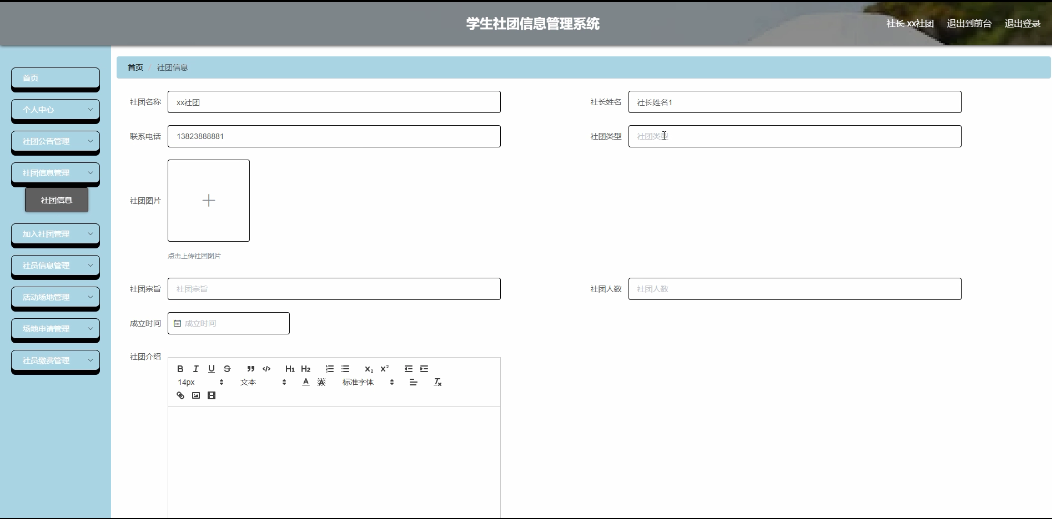Click the 社长 xx社团 user label
1052x519 pixels.
pos(910,23)
